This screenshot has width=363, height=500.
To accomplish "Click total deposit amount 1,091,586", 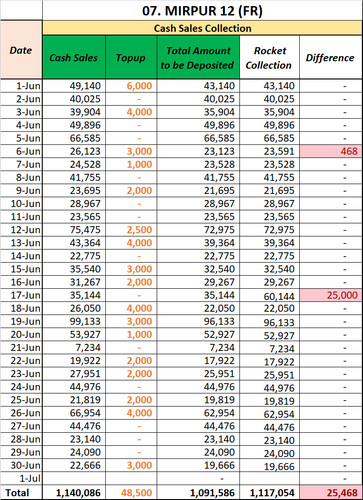I will 198,492.
